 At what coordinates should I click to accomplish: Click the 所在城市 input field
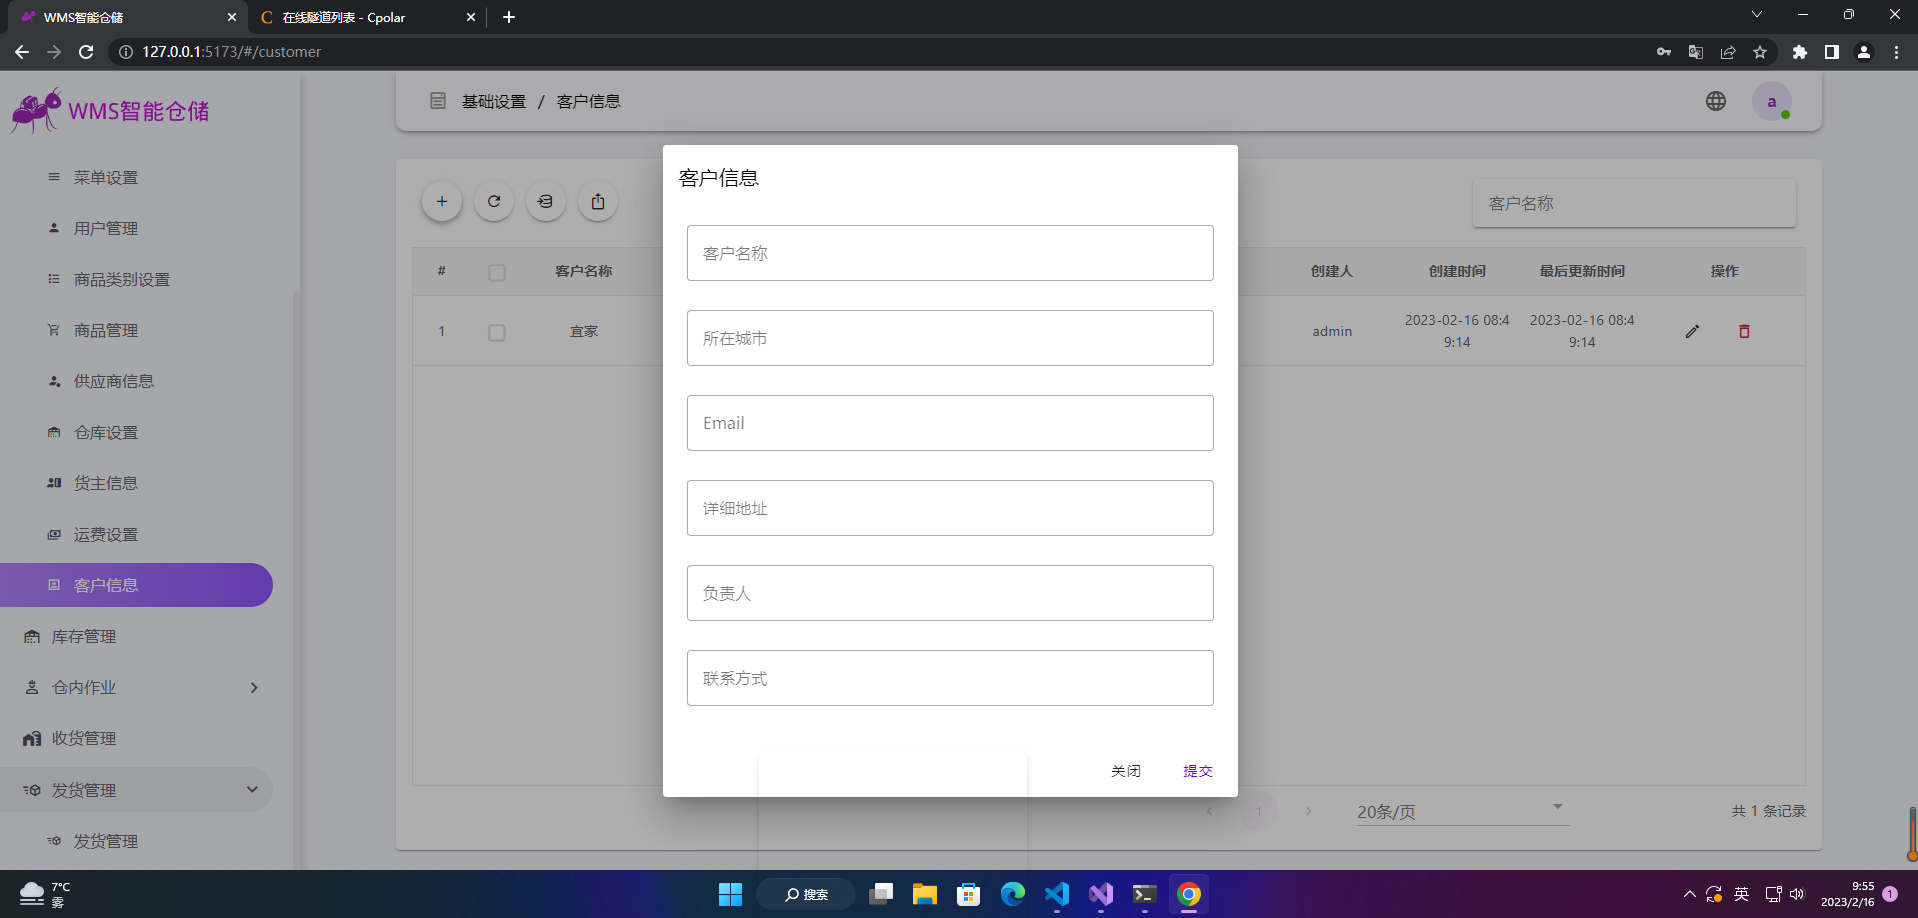pyautogui.click(x=950, y=338)
